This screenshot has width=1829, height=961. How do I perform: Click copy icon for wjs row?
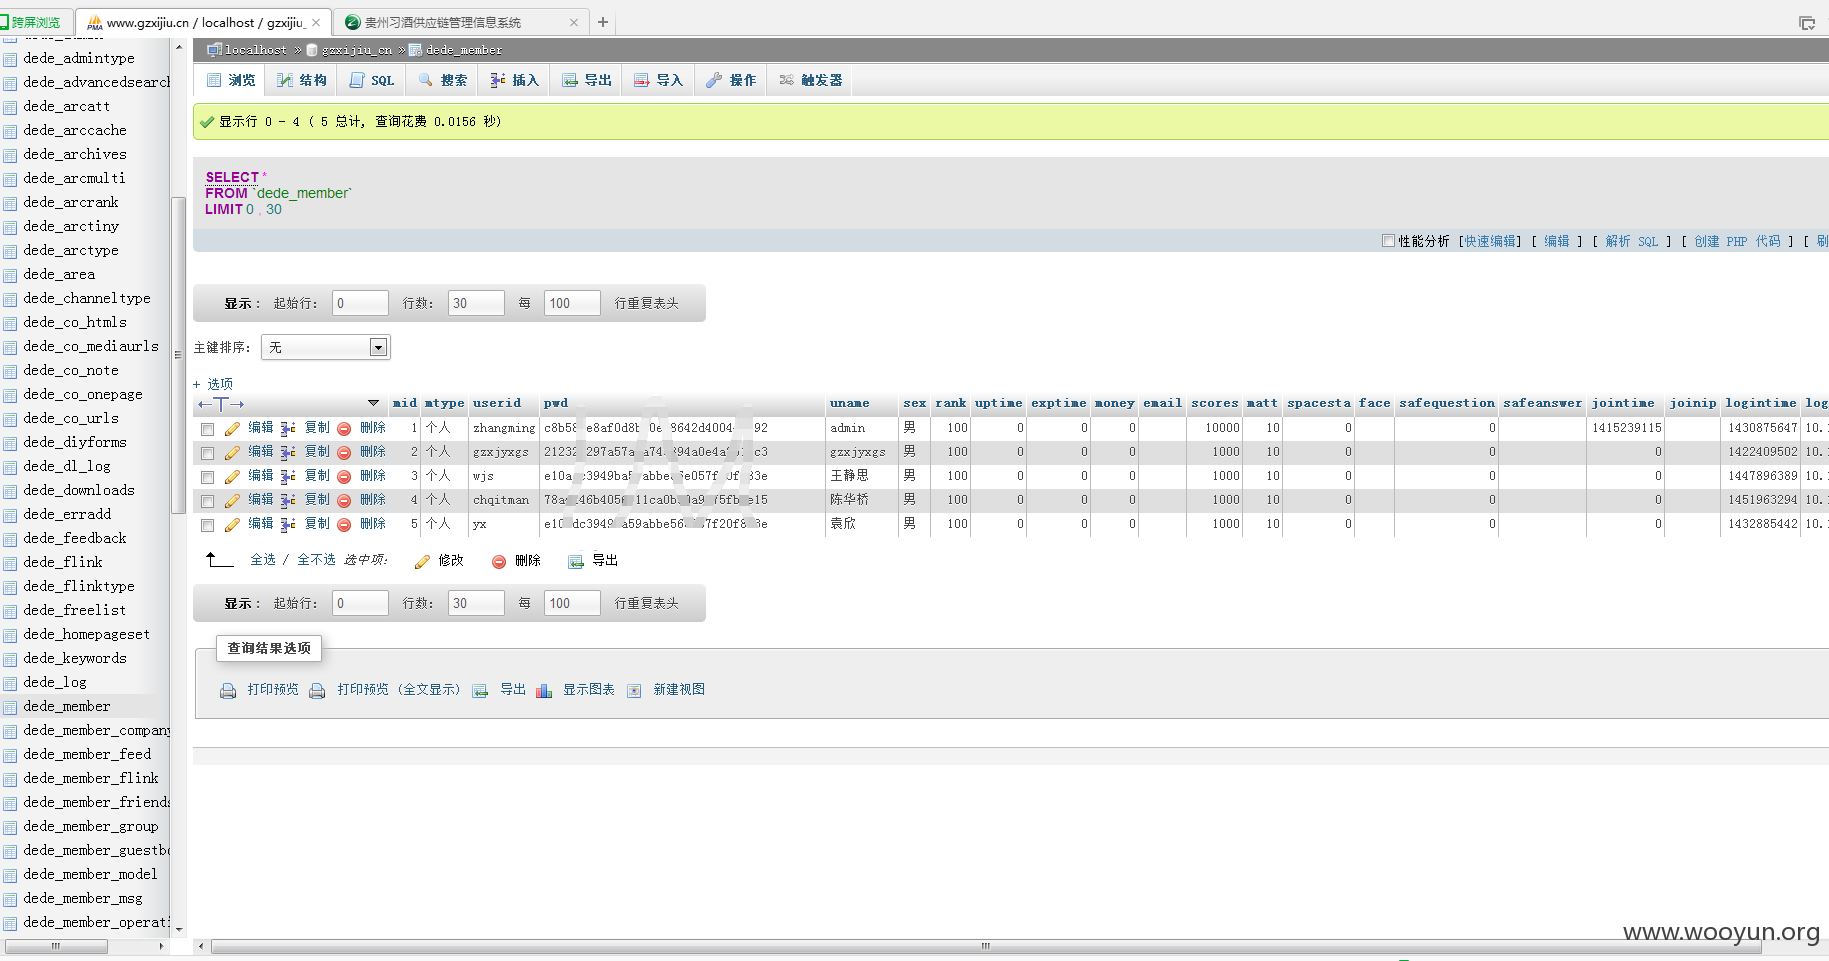click(288, 476)
